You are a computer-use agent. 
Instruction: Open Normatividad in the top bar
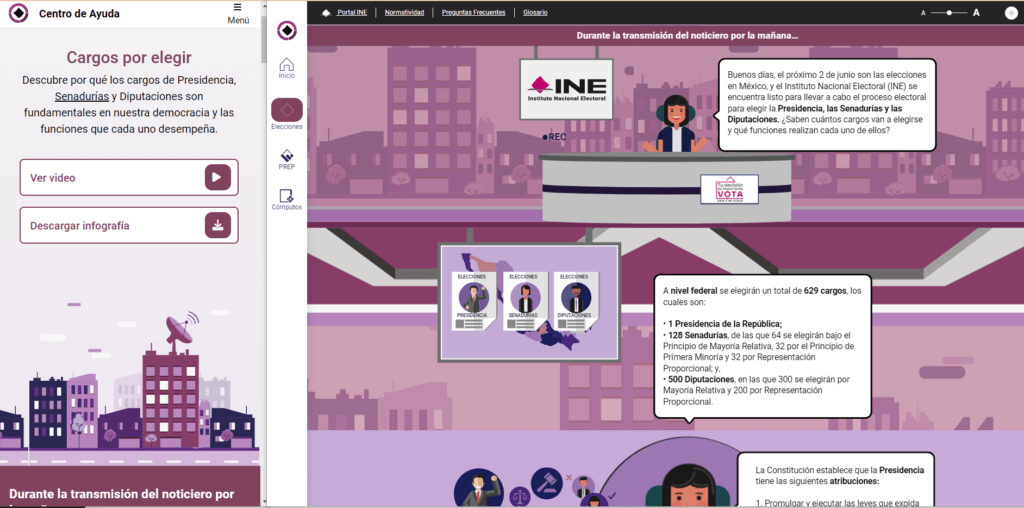click(x=404, y=13)
